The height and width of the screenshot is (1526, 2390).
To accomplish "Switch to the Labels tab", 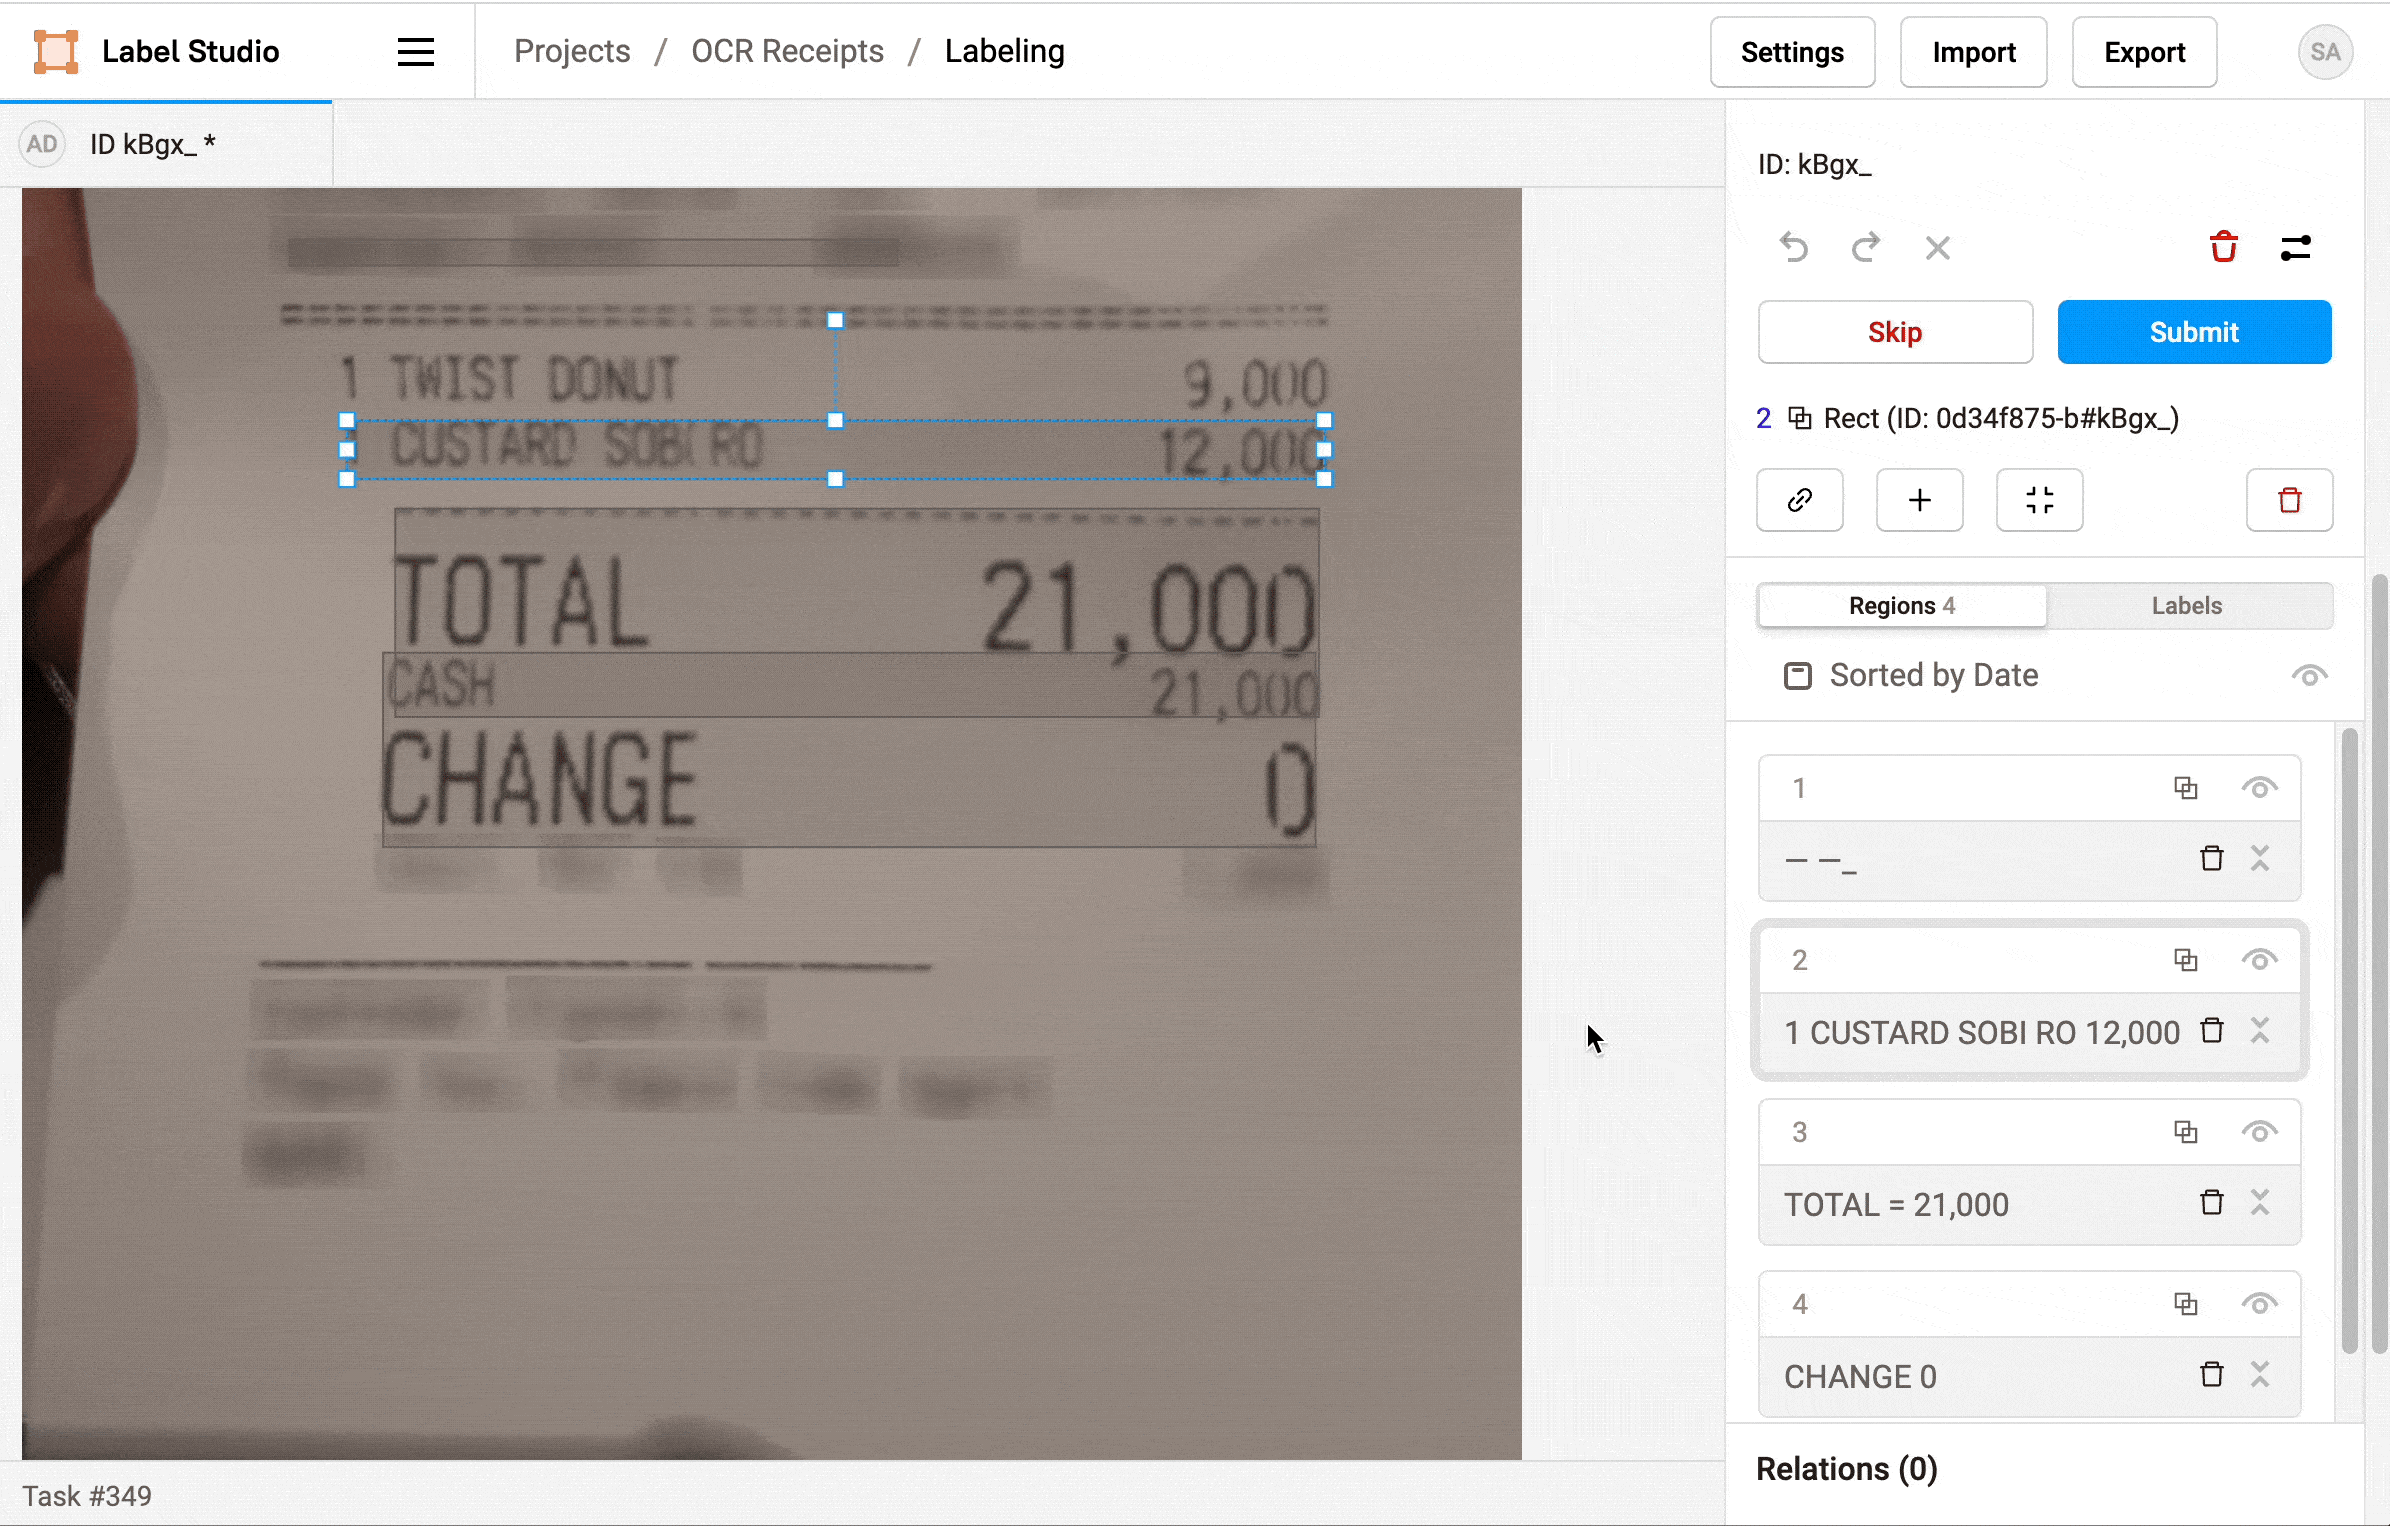I will [x=2186, y=606].
